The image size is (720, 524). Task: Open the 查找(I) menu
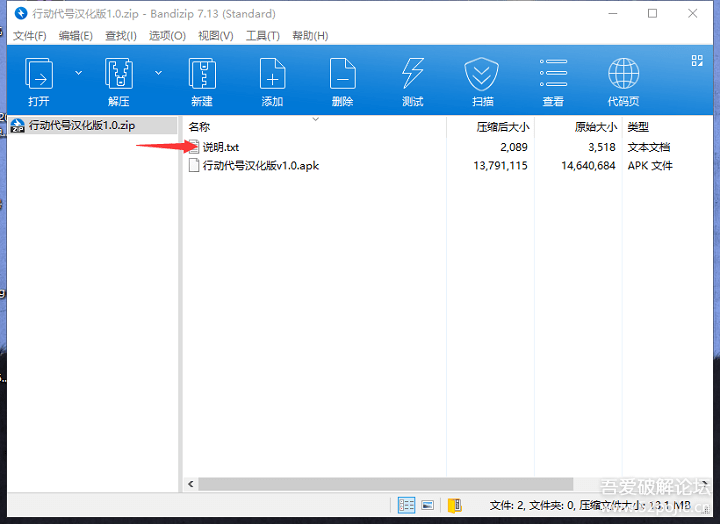click(121, 36)
